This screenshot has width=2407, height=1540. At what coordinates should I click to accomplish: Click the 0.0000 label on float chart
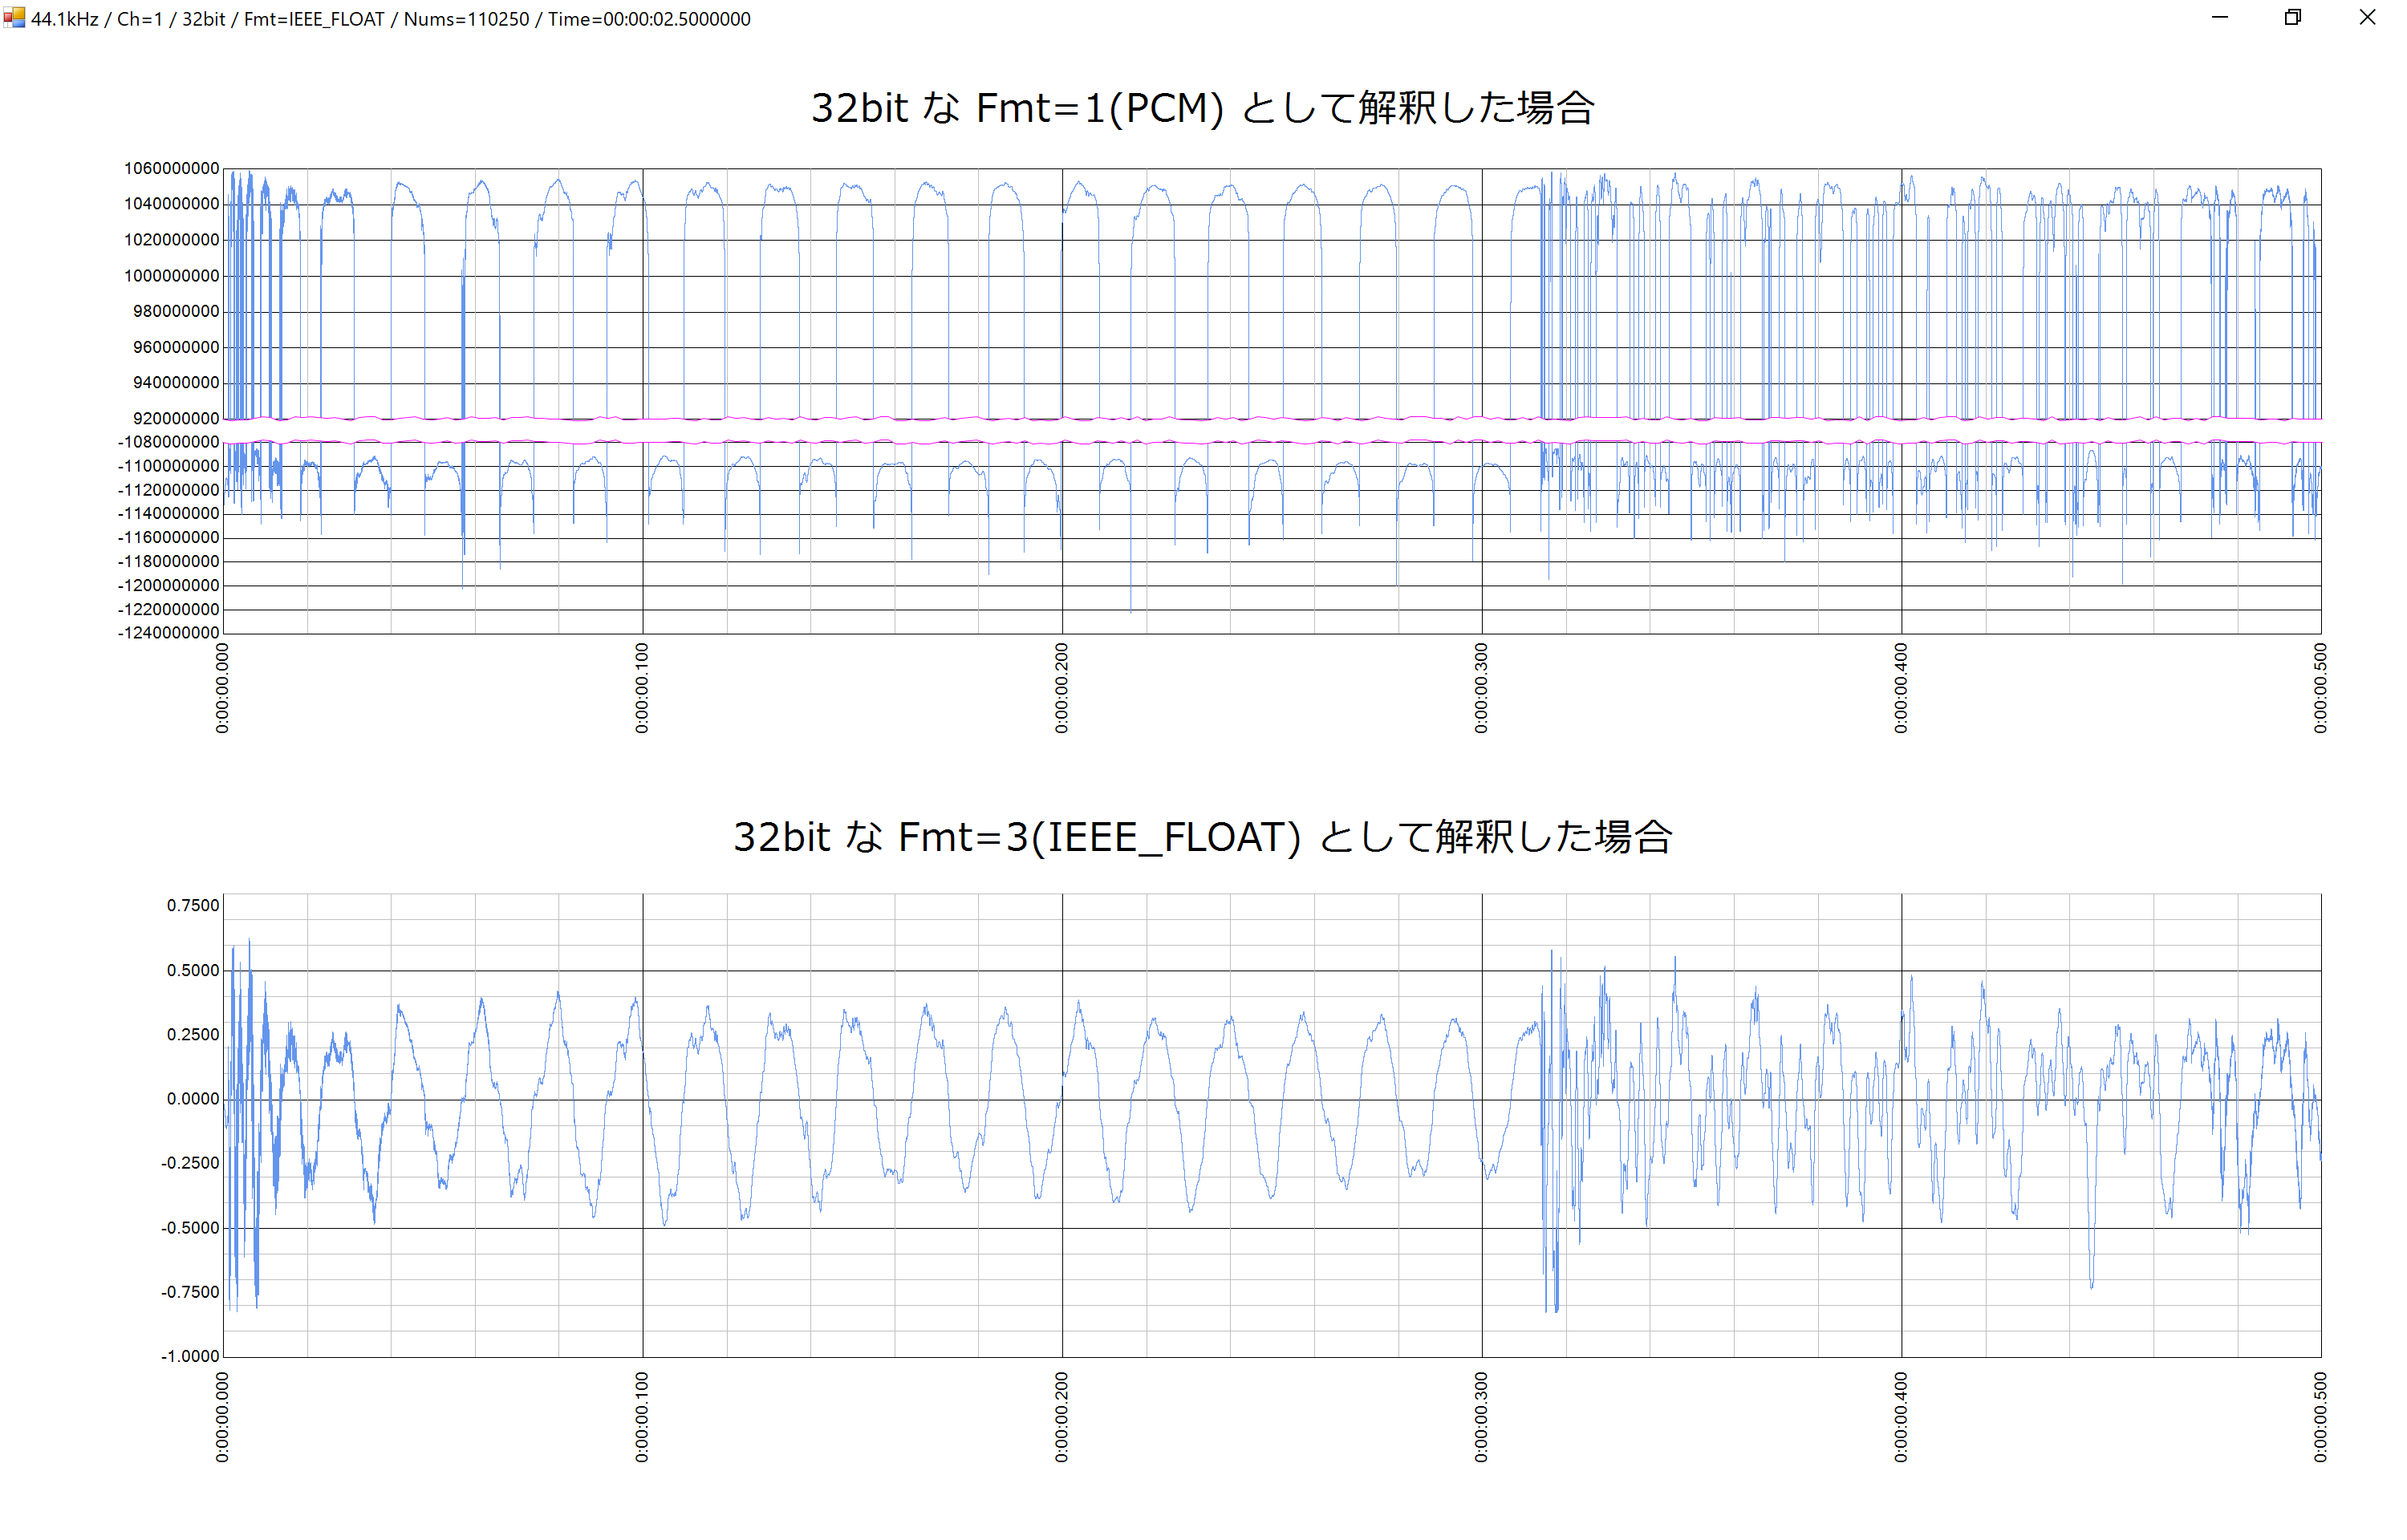click(x=193, y=1099)
